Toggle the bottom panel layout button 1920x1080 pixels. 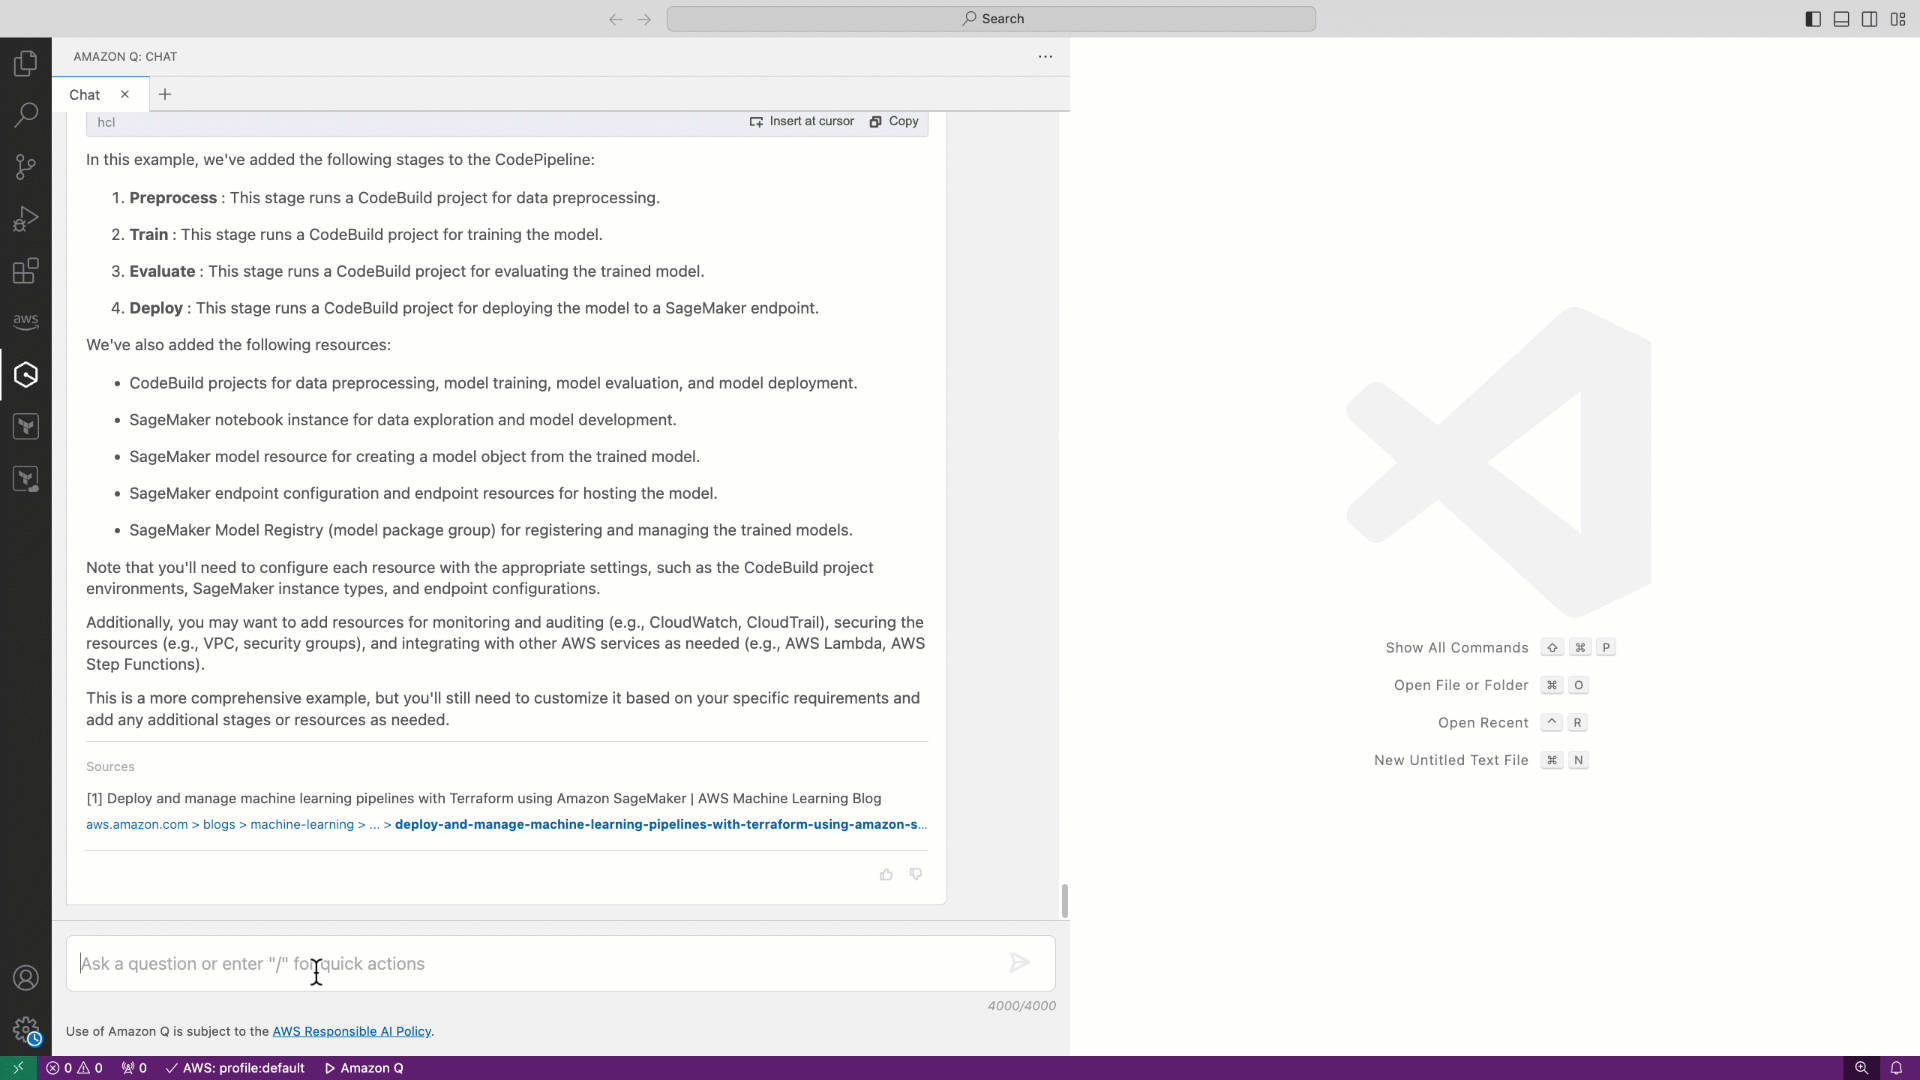coord(1841,19)
